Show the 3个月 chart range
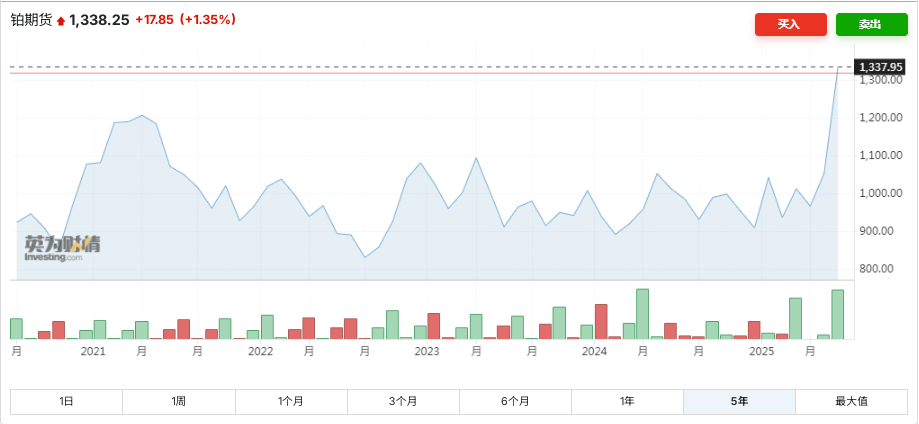 pos(403,401)
